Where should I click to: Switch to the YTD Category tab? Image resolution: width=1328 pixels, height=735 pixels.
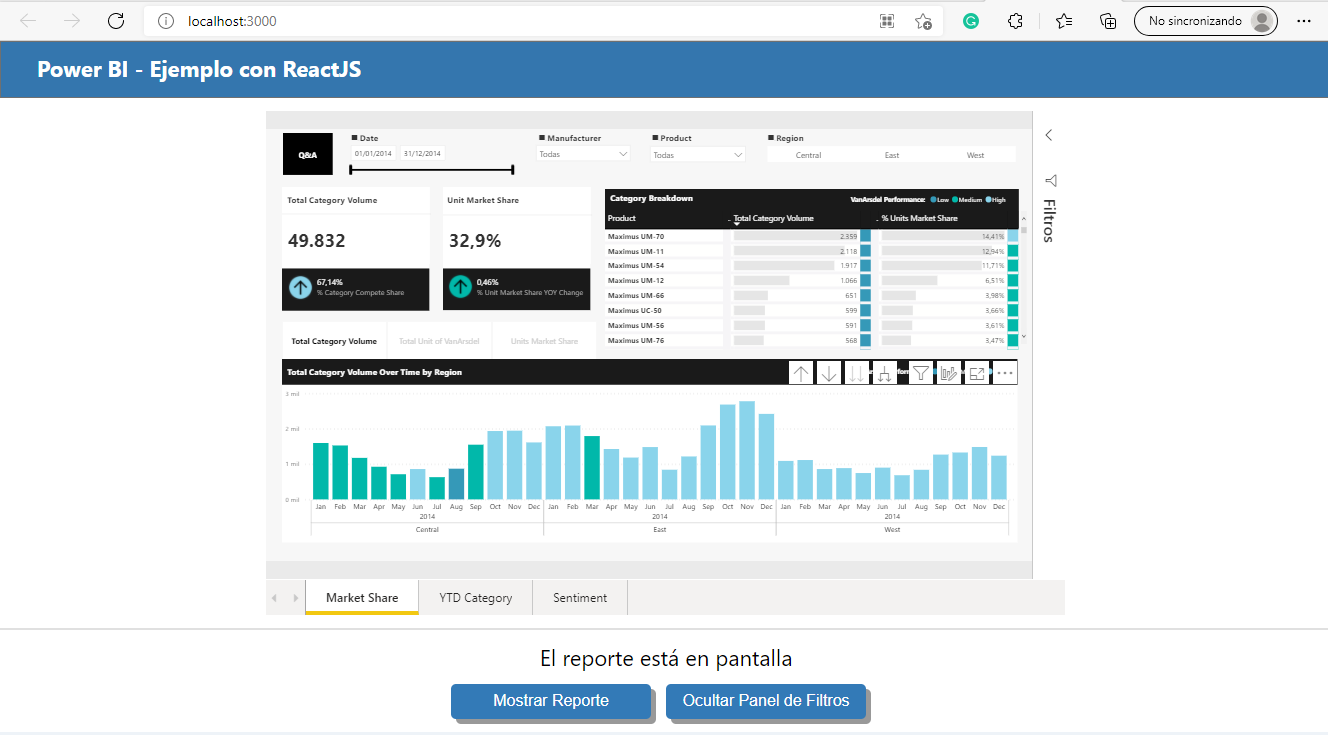(474, 597)
